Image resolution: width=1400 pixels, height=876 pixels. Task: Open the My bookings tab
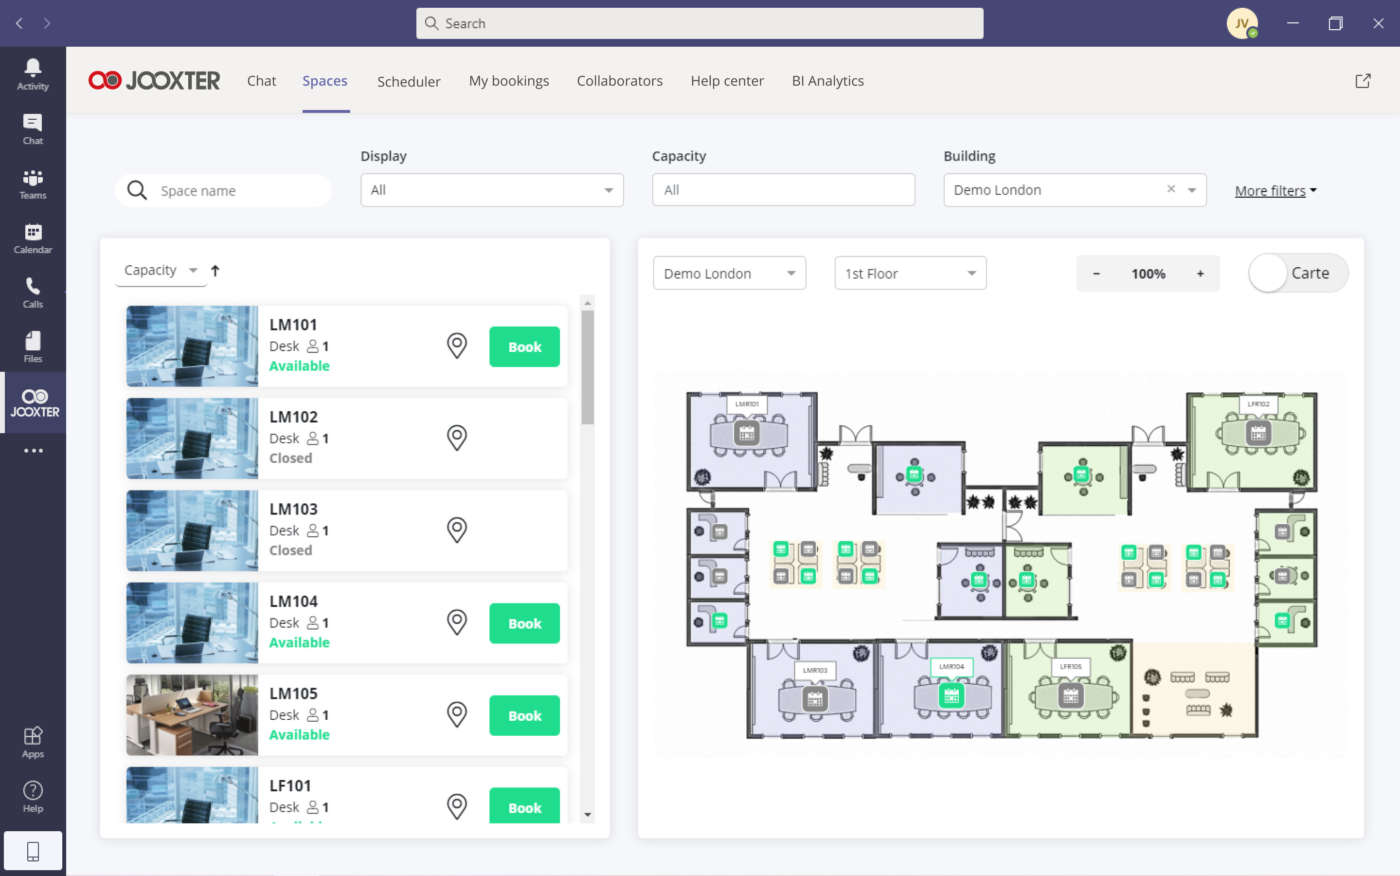tap(508, 81)
